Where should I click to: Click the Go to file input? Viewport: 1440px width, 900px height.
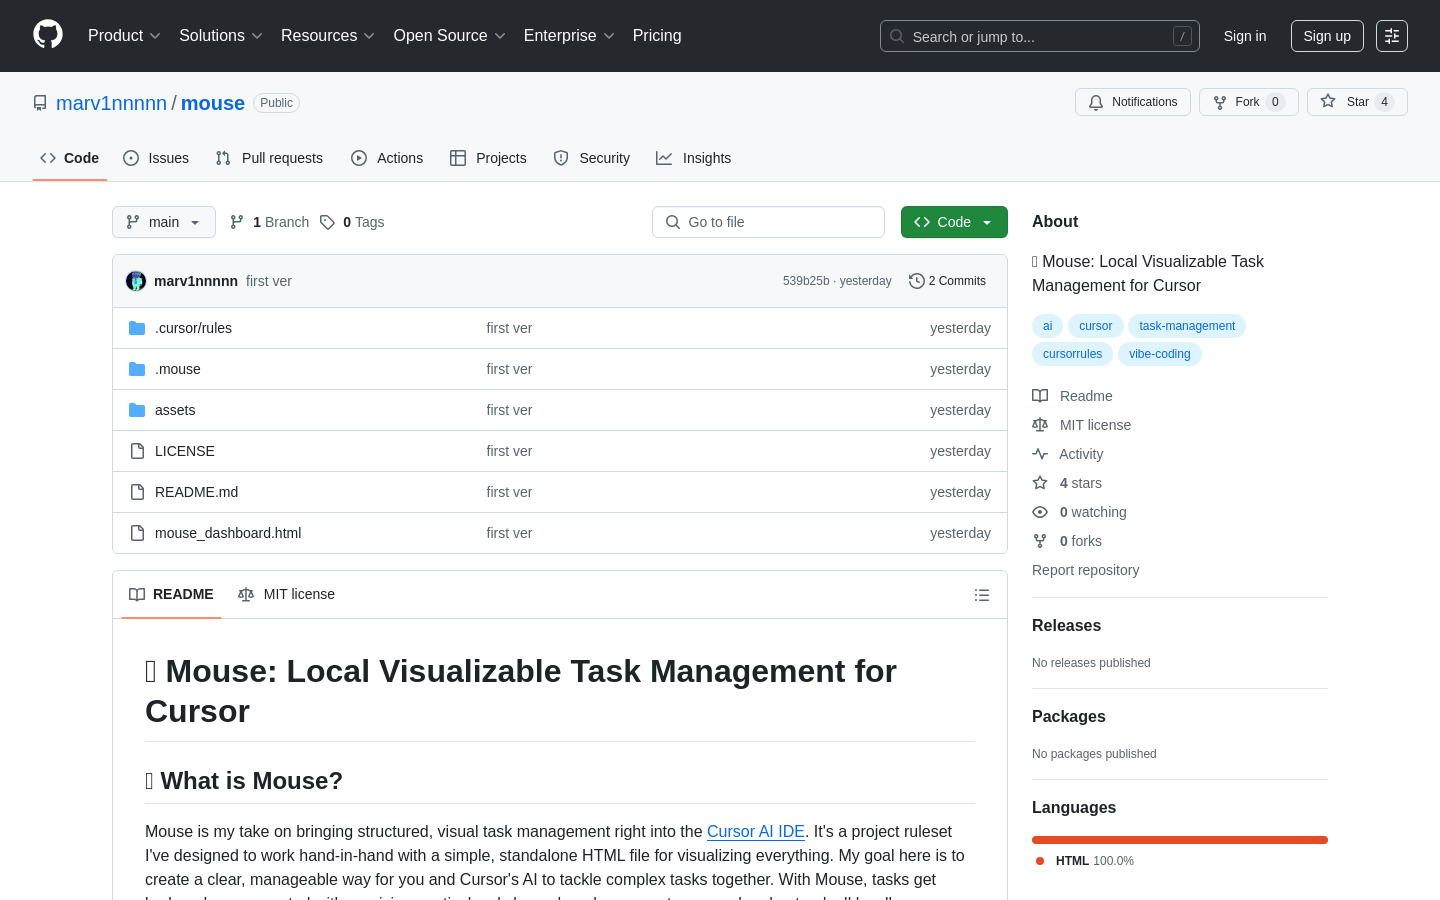(x=768, y=222)
